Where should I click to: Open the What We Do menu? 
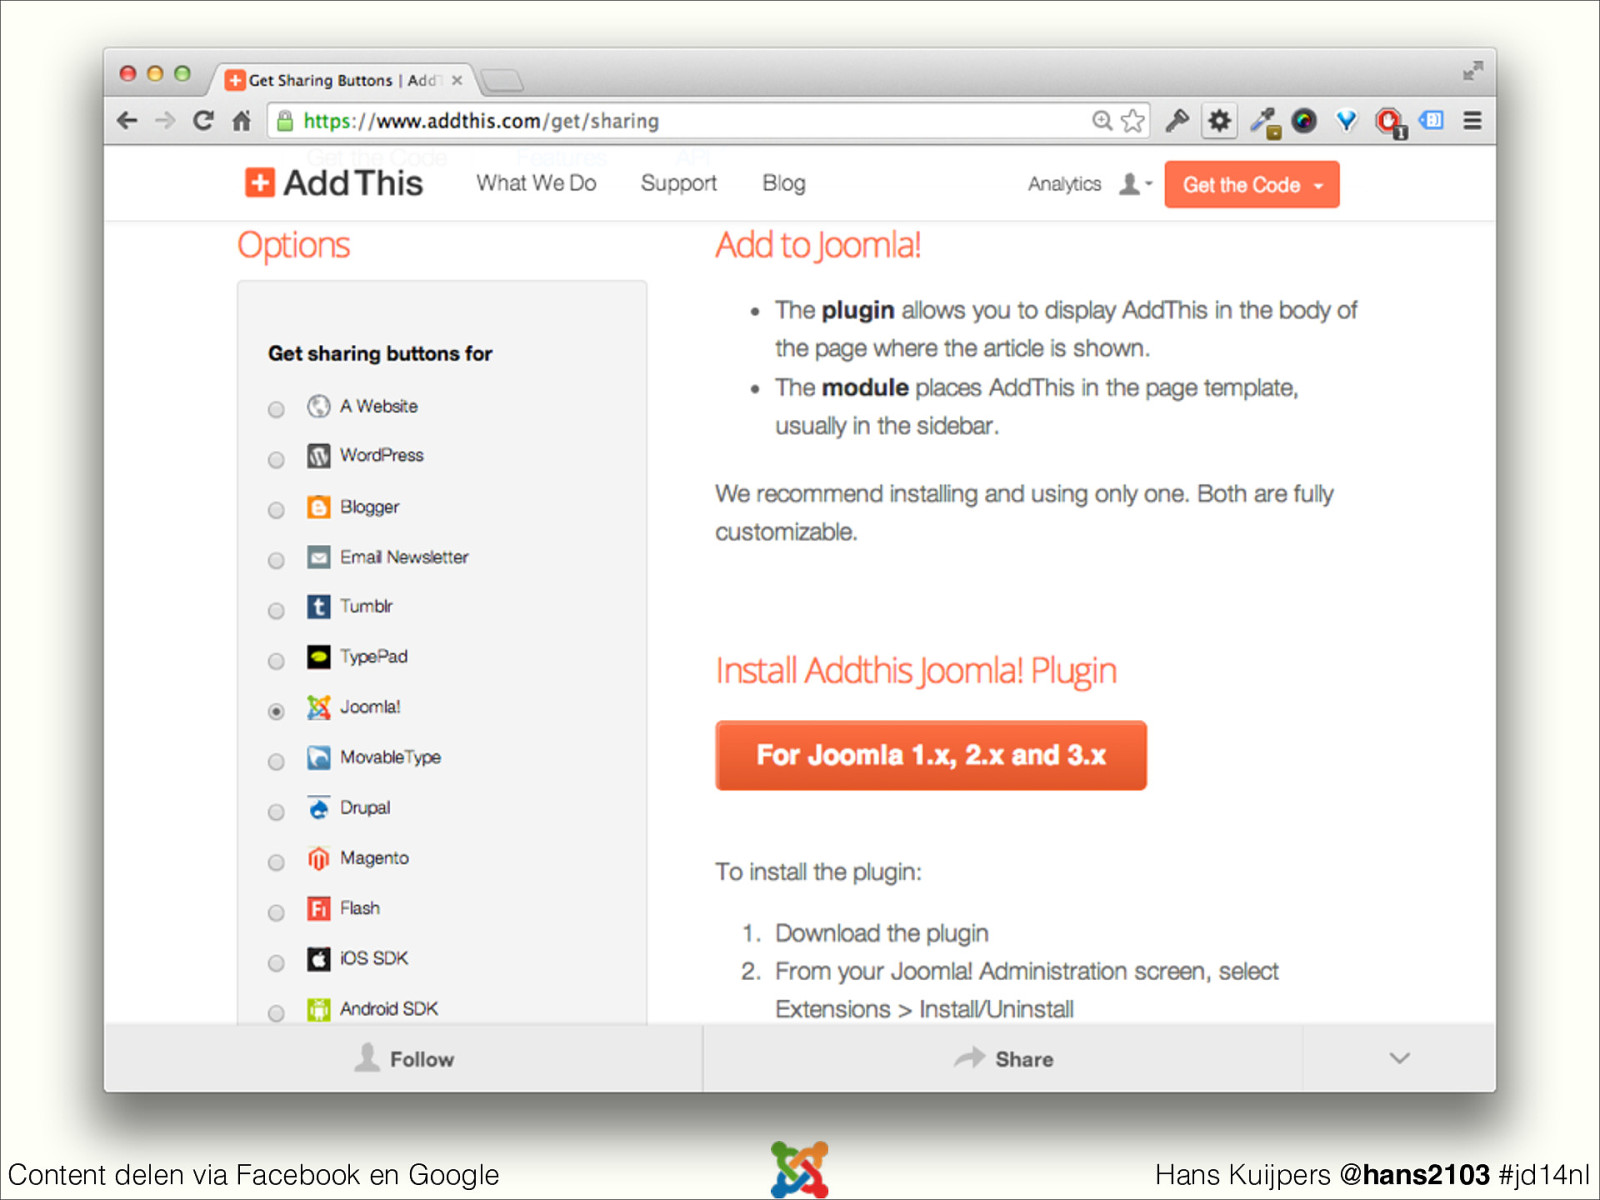[x=536, y=183]
